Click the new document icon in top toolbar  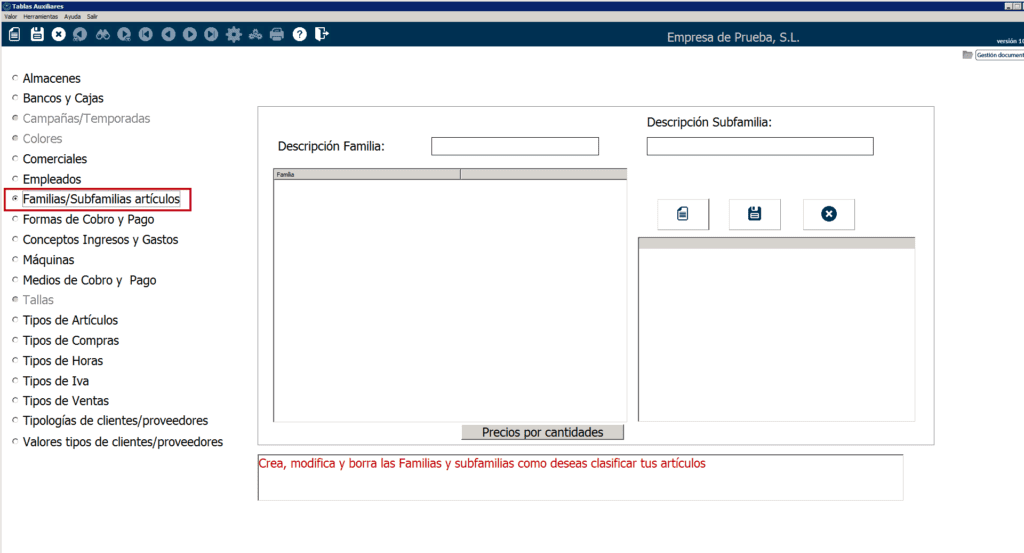(x=14, y=35)
